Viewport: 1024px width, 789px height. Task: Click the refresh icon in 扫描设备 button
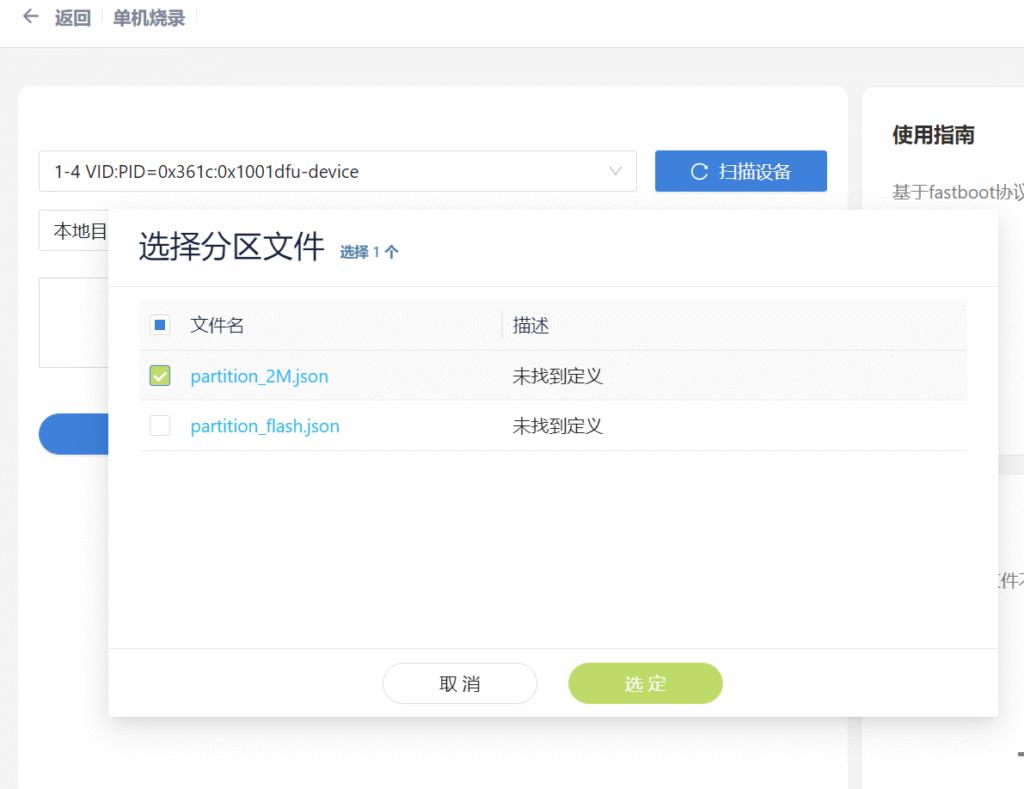tap(700, 171)
